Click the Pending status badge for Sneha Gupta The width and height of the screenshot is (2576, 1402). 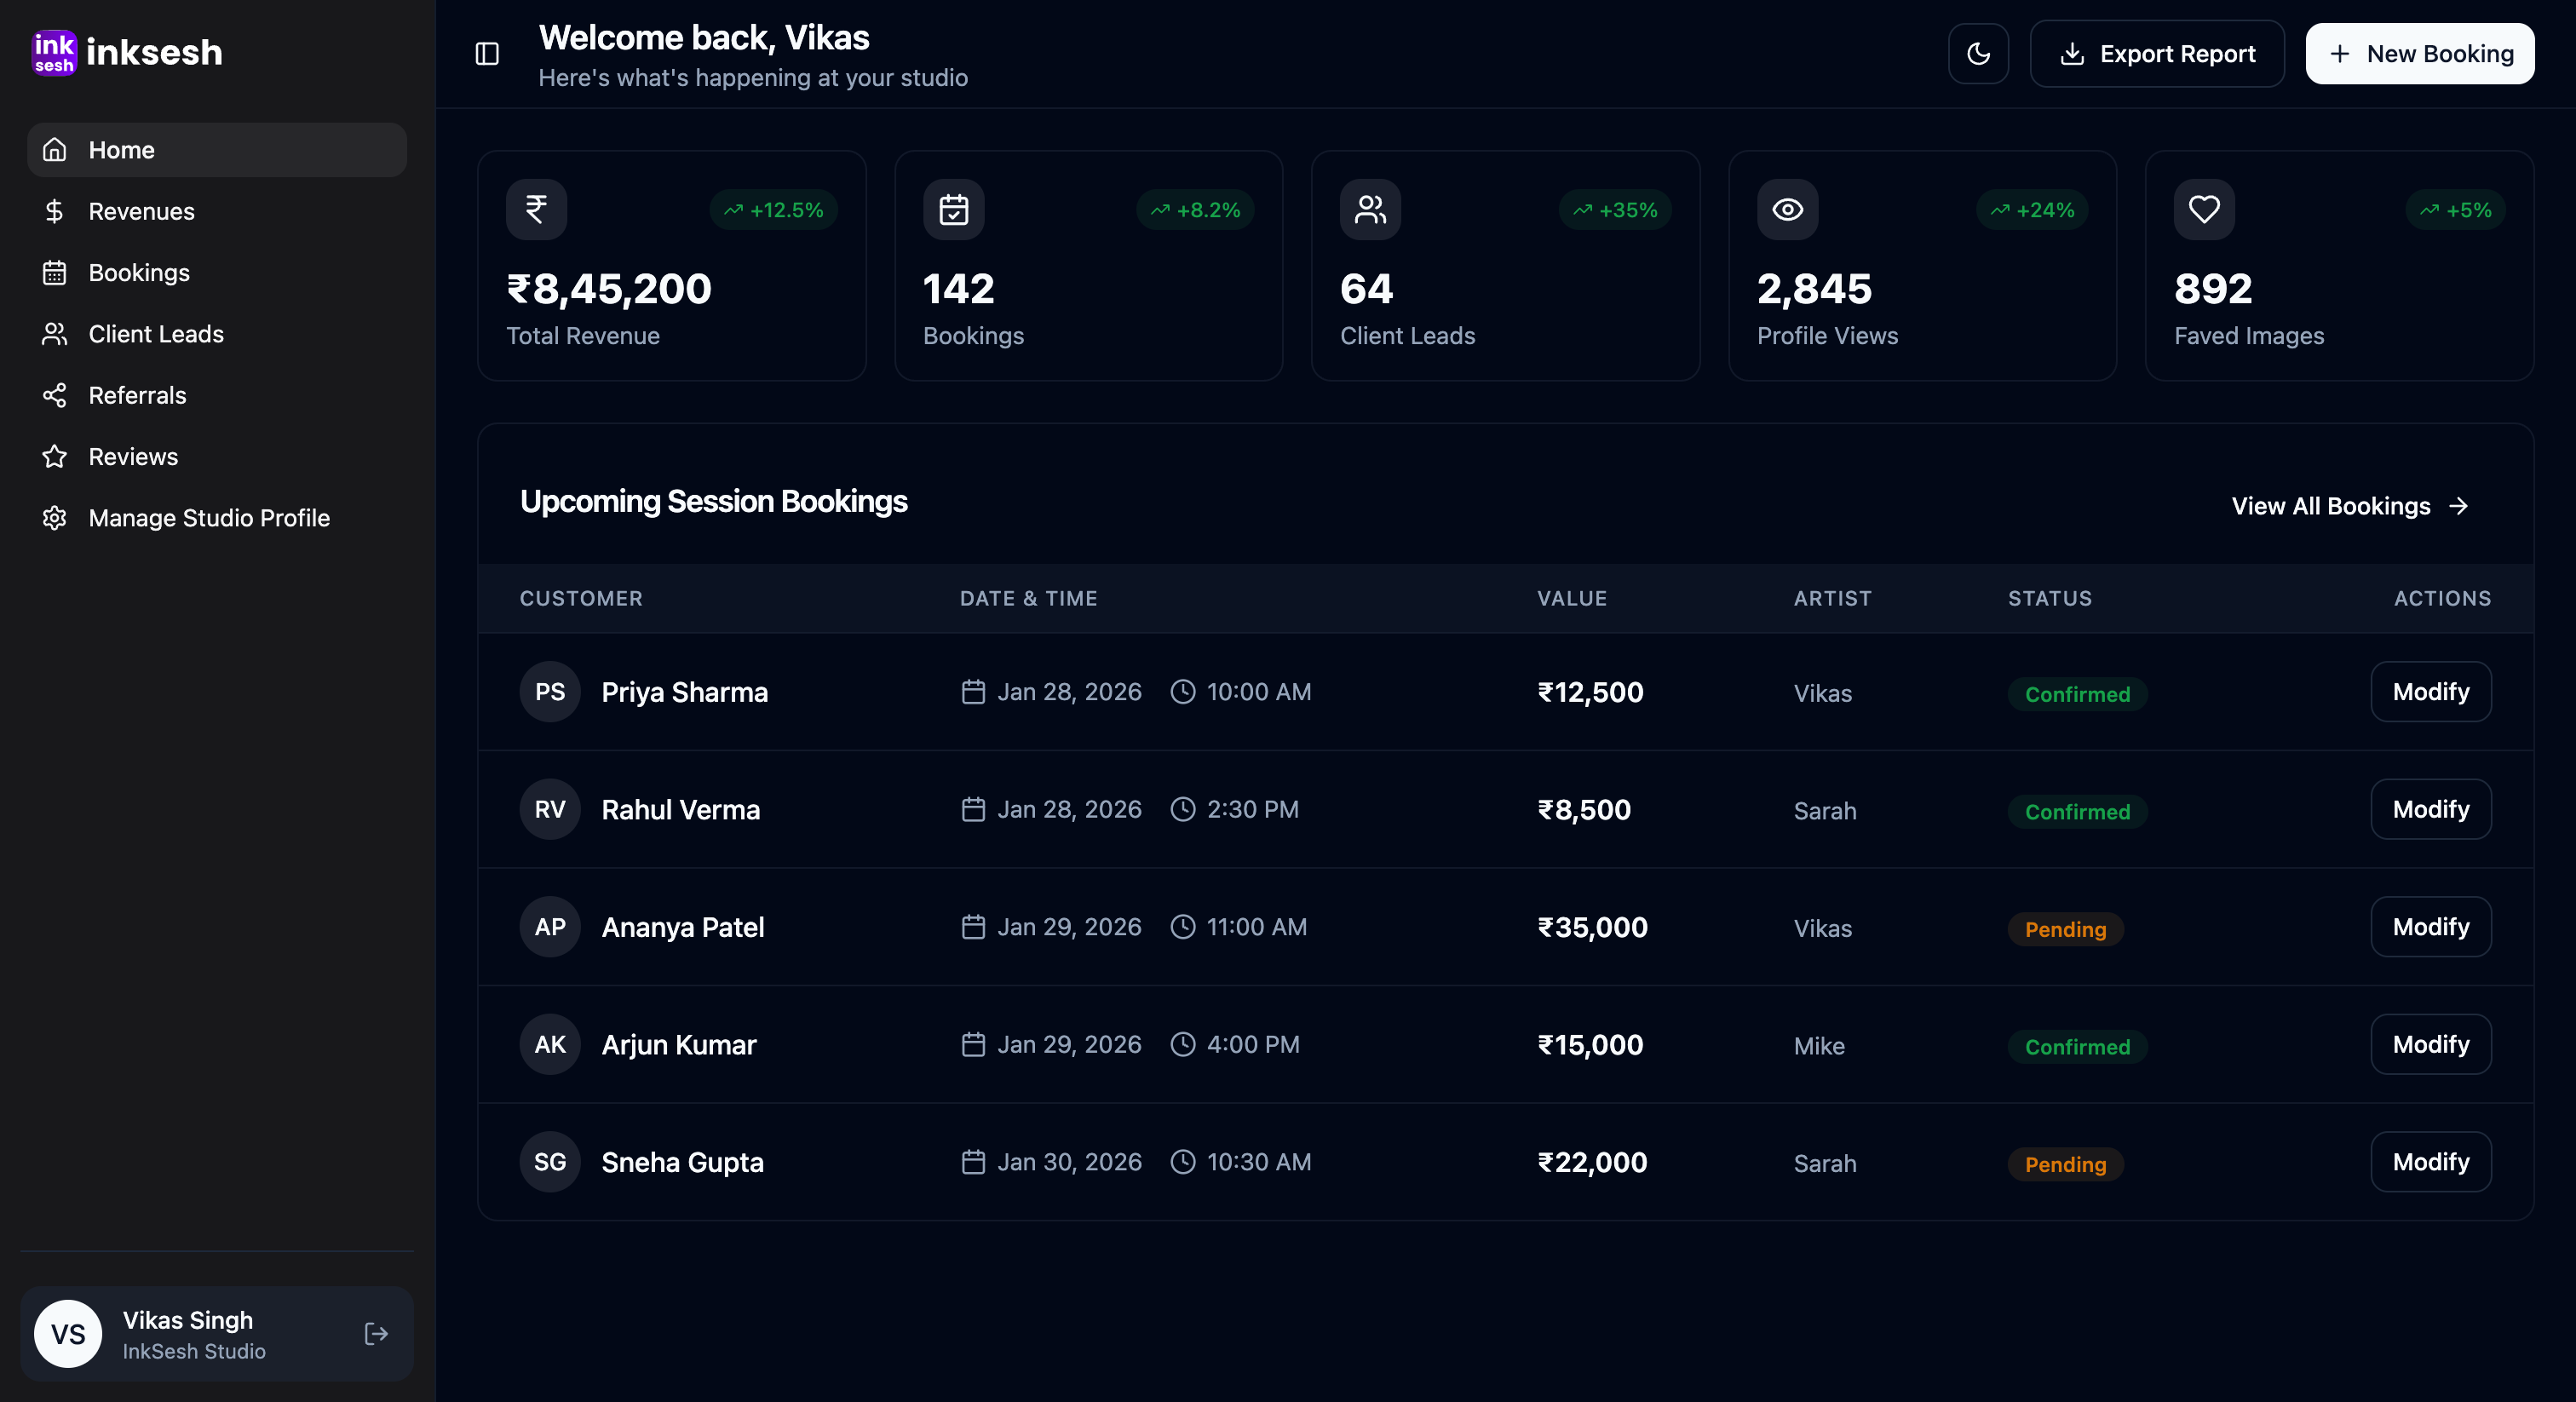point(2065,1164)
